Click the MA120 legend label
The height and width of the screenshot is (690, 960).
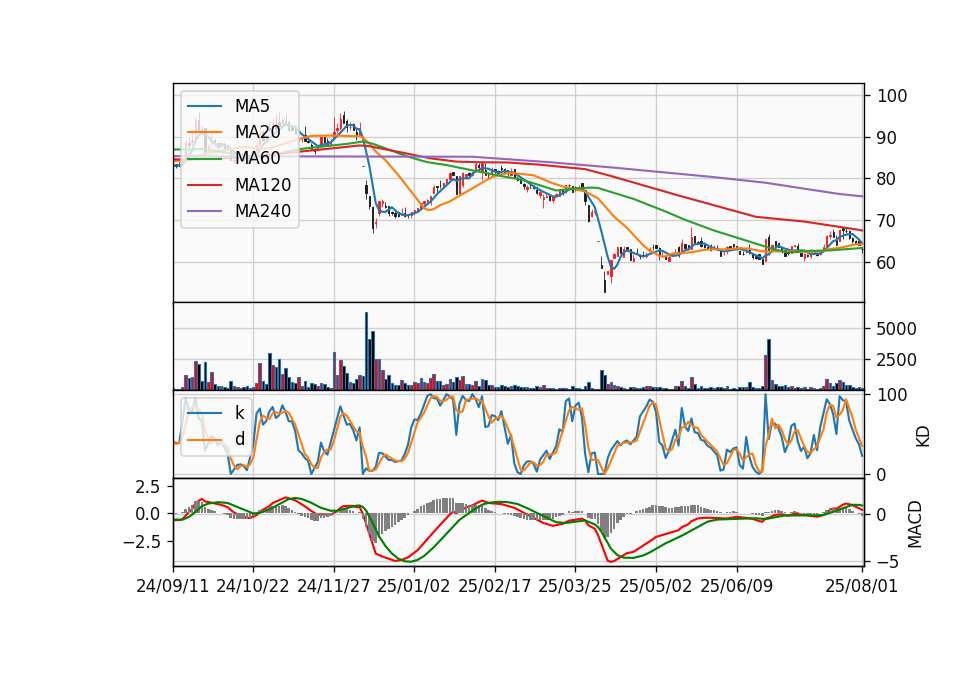(x=263, y=185)
